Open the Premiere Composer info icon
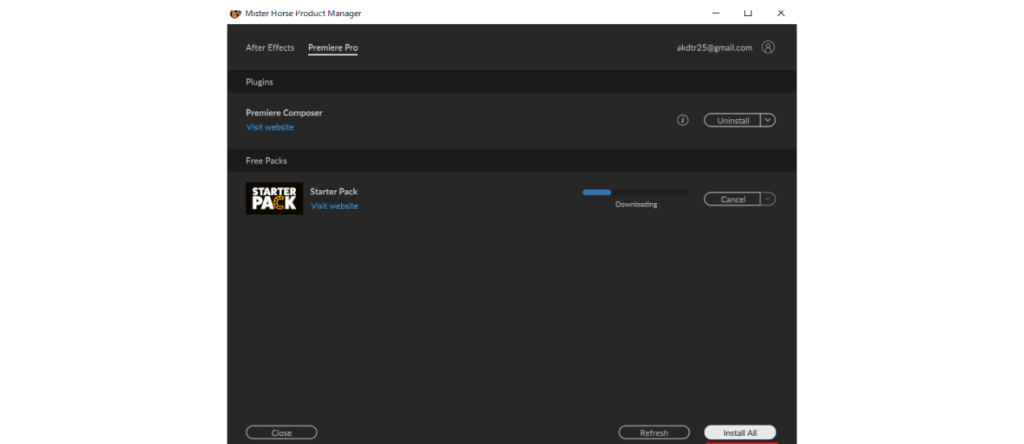Viewport: 1024px width, 444px height. click(x=683, y=120)
